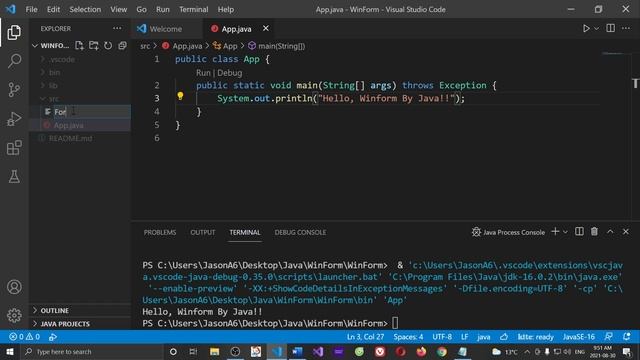
Task: Click LF end-of-line indicator
Action: (x=464, y=337)
